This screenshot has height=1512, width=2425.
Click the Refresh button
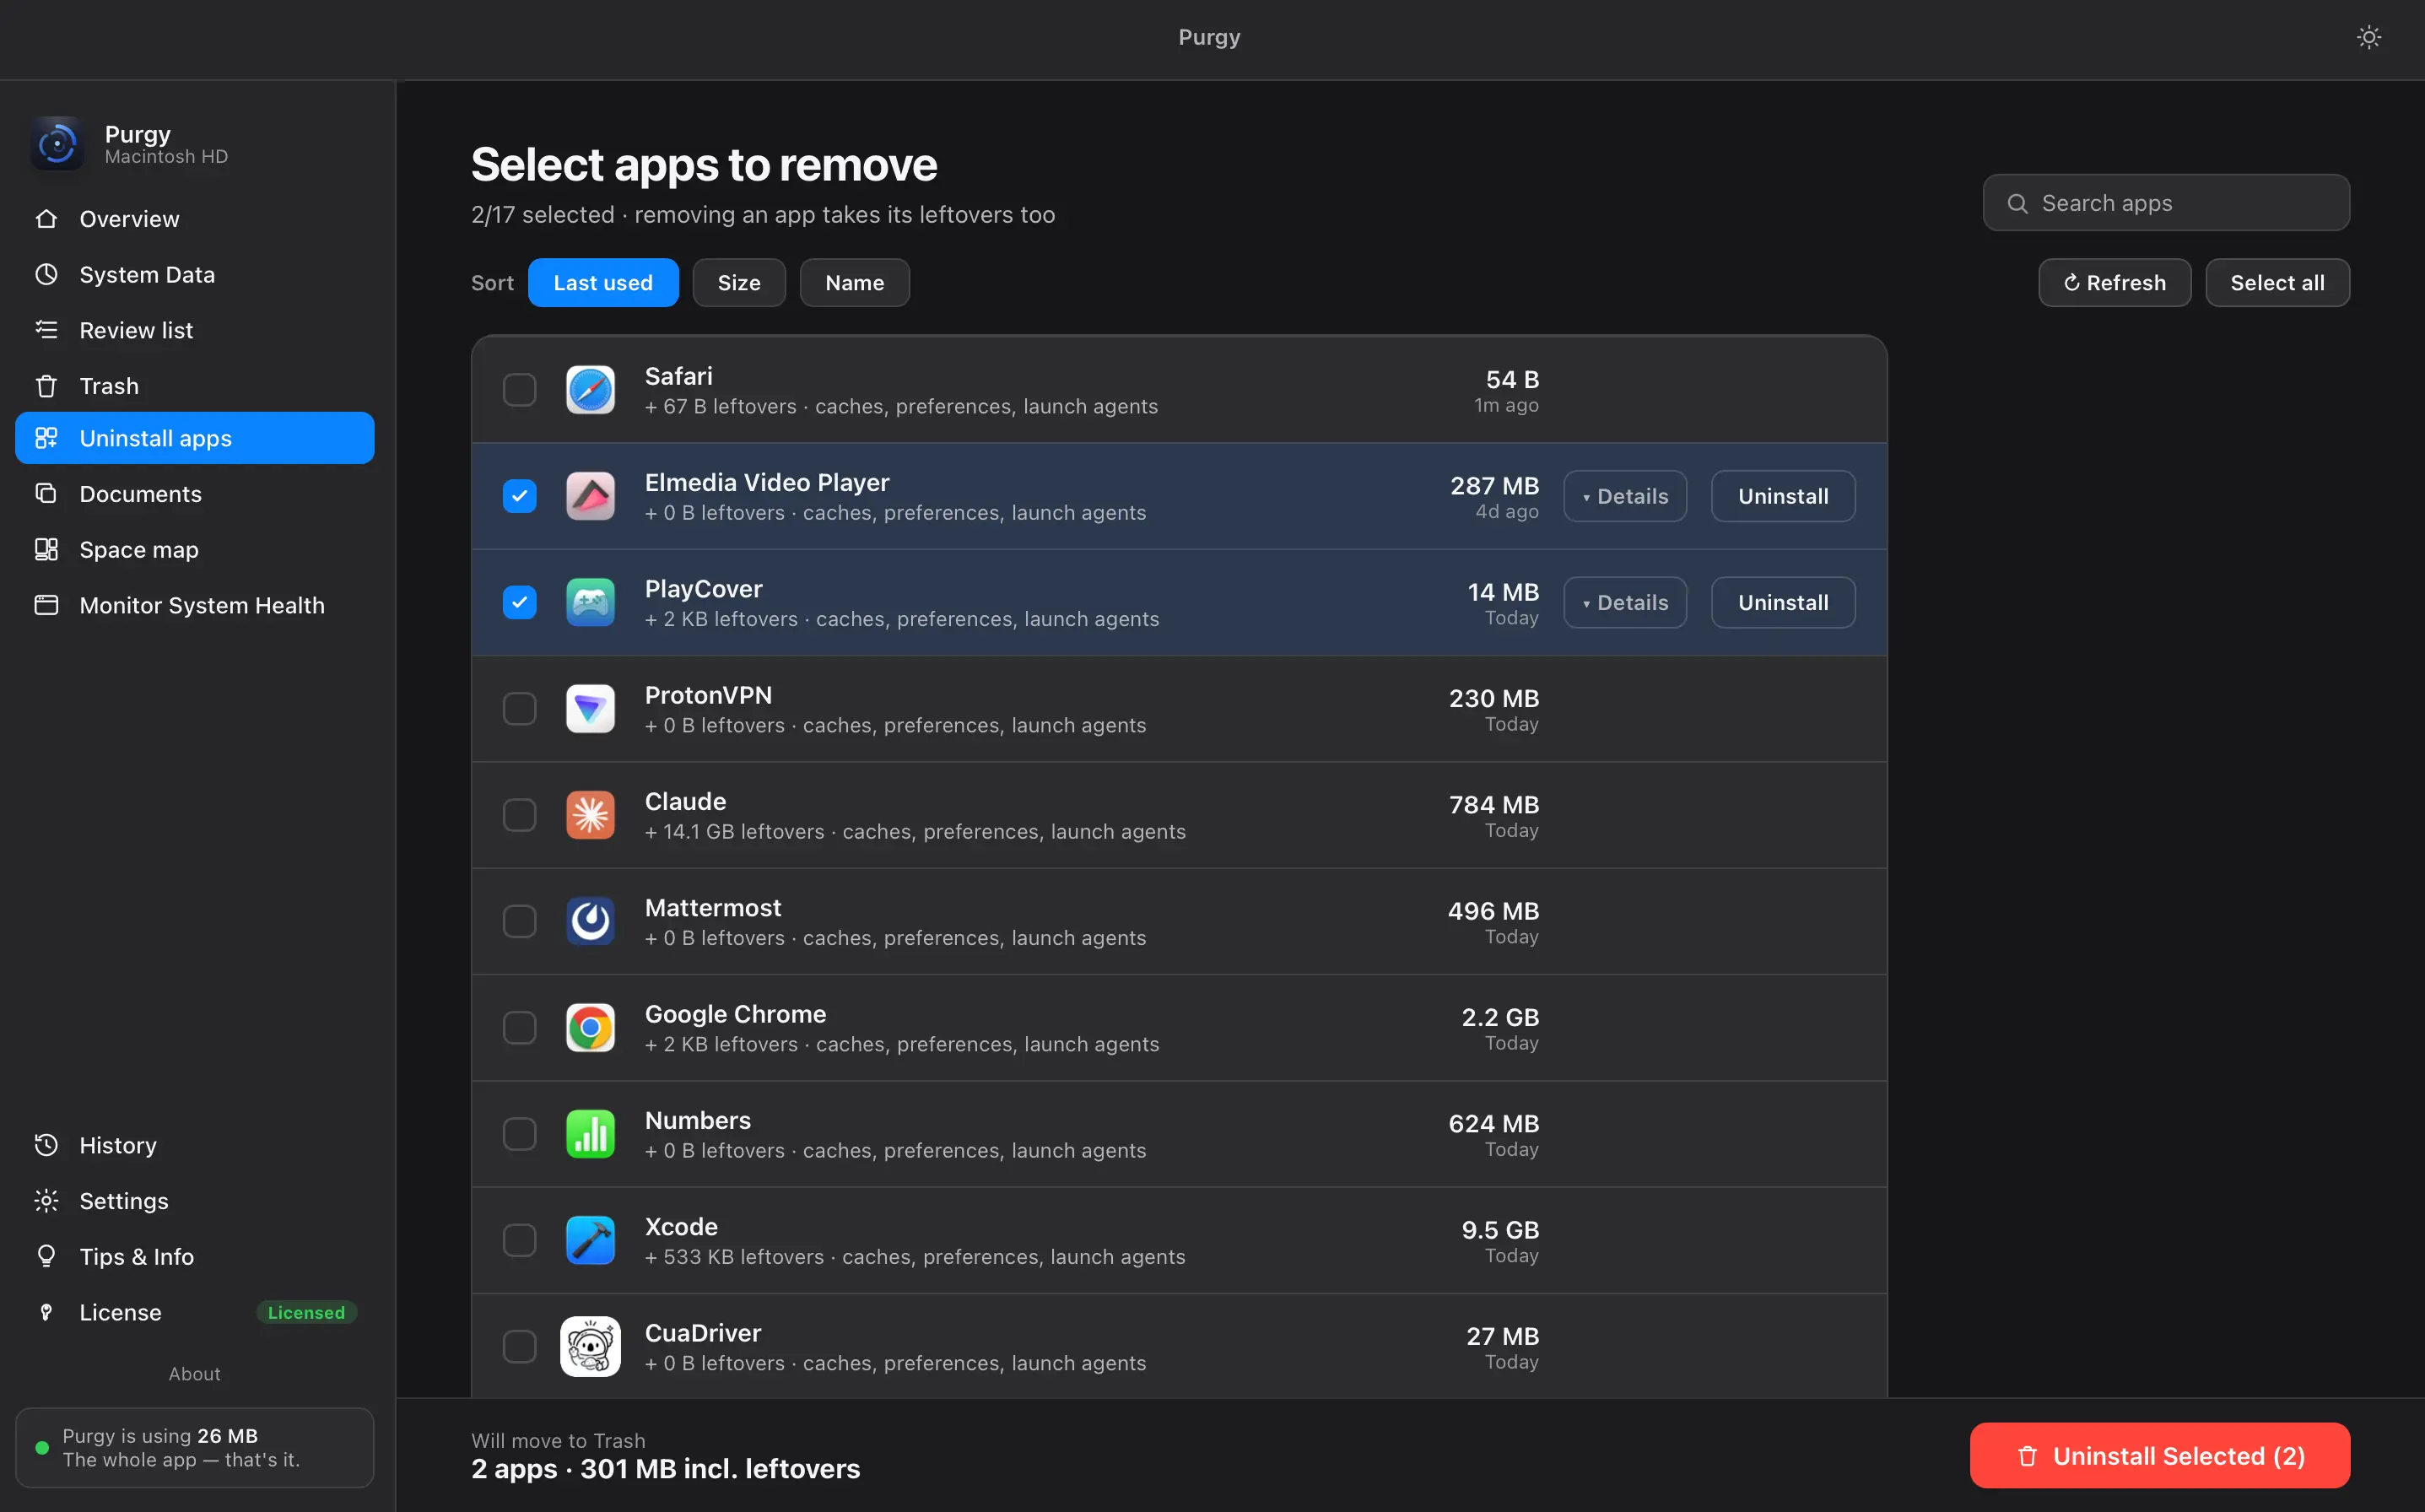pyautogui.click(x=2115, y=283)
